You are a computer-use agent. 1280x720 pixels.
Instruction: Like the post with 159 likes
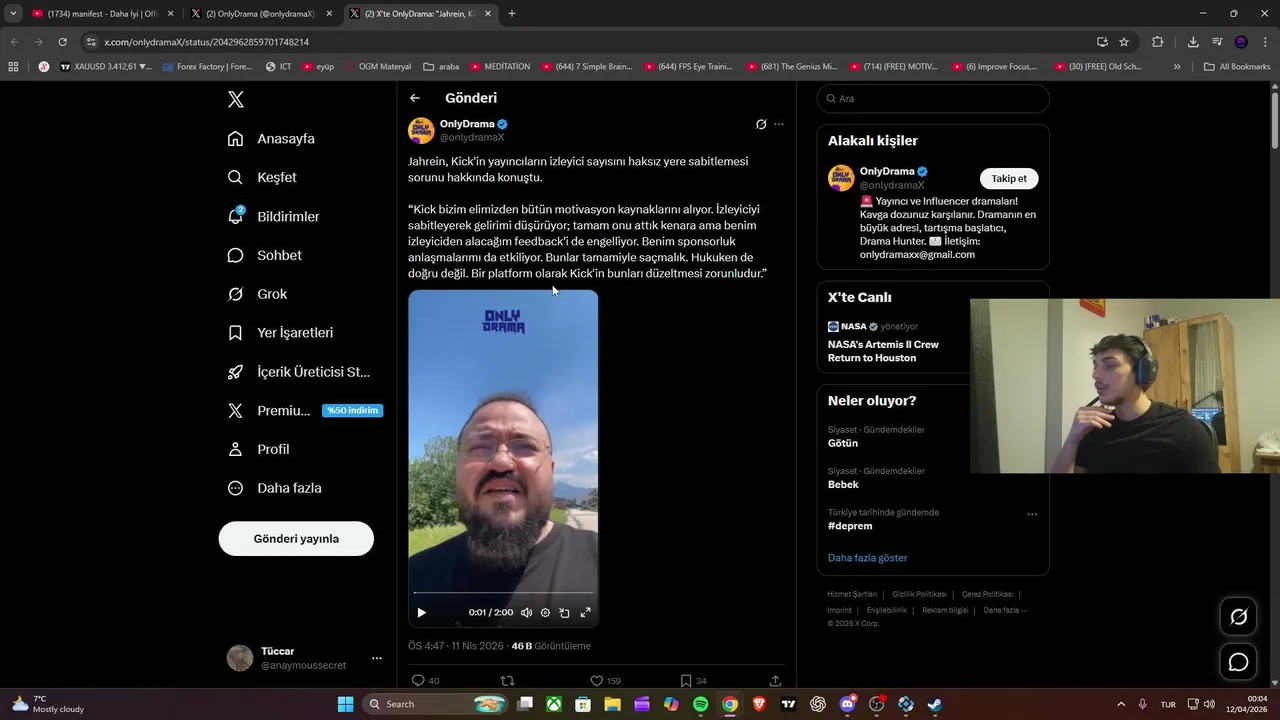click(605, 681)
